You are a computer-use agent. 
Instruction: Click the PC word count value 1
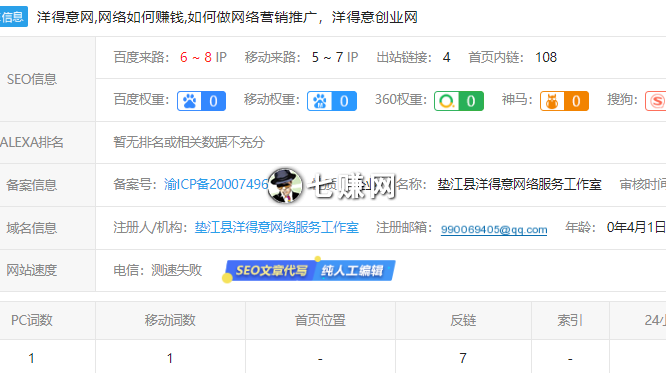[x=31, y=358]
